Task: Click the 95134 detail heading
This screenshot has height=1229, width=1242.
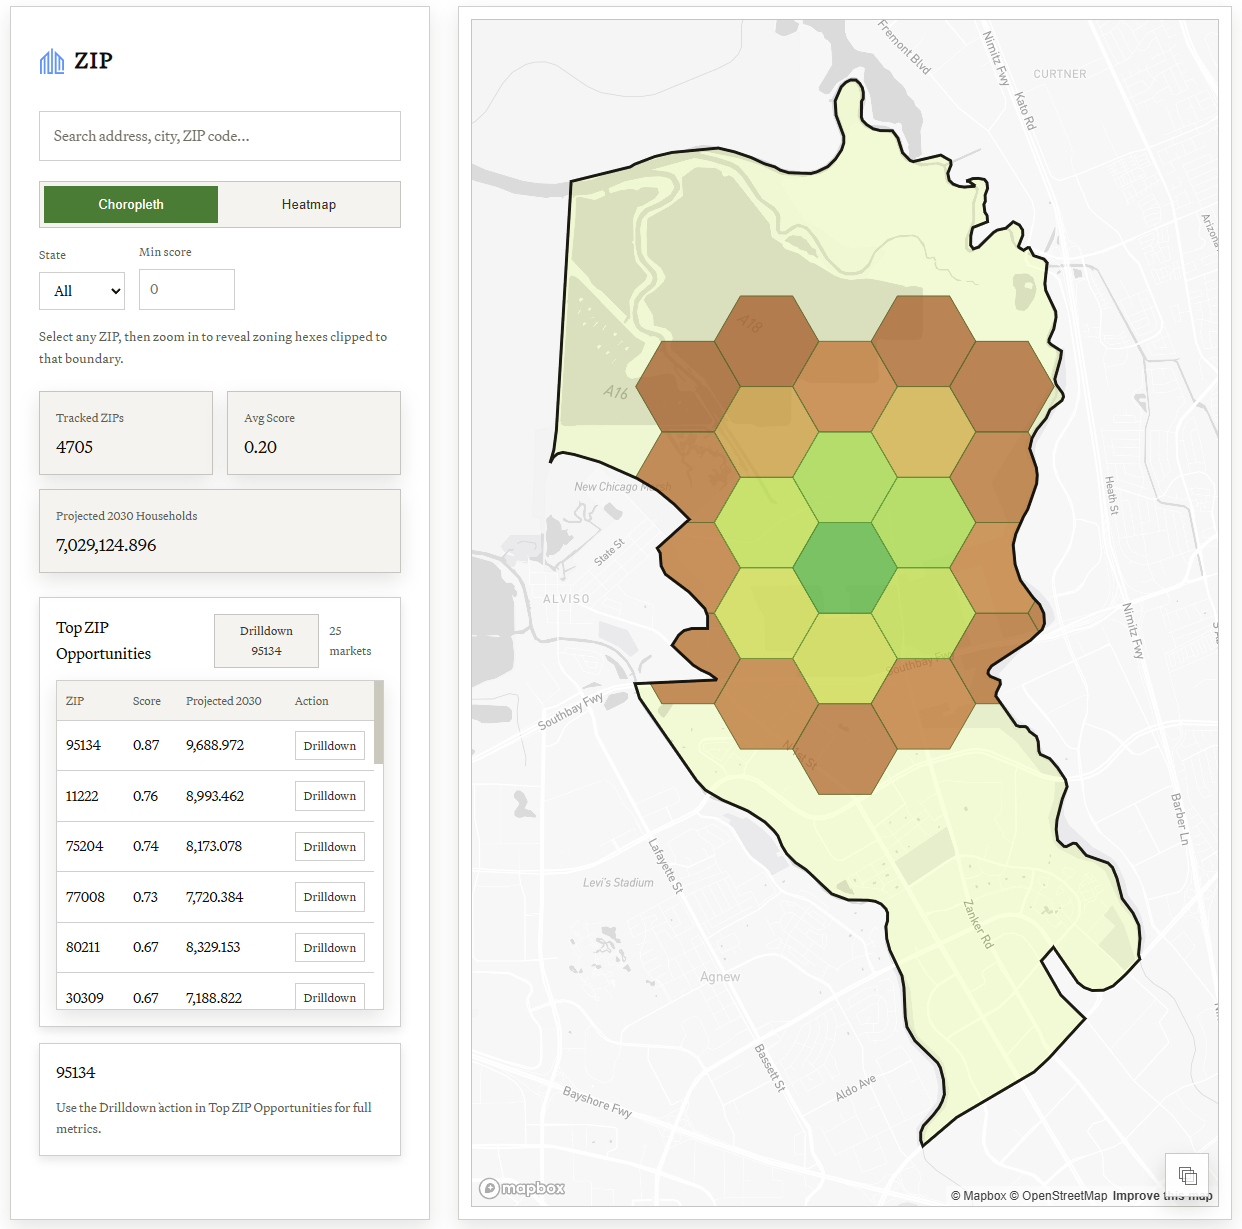Action: click(76, 1073)
